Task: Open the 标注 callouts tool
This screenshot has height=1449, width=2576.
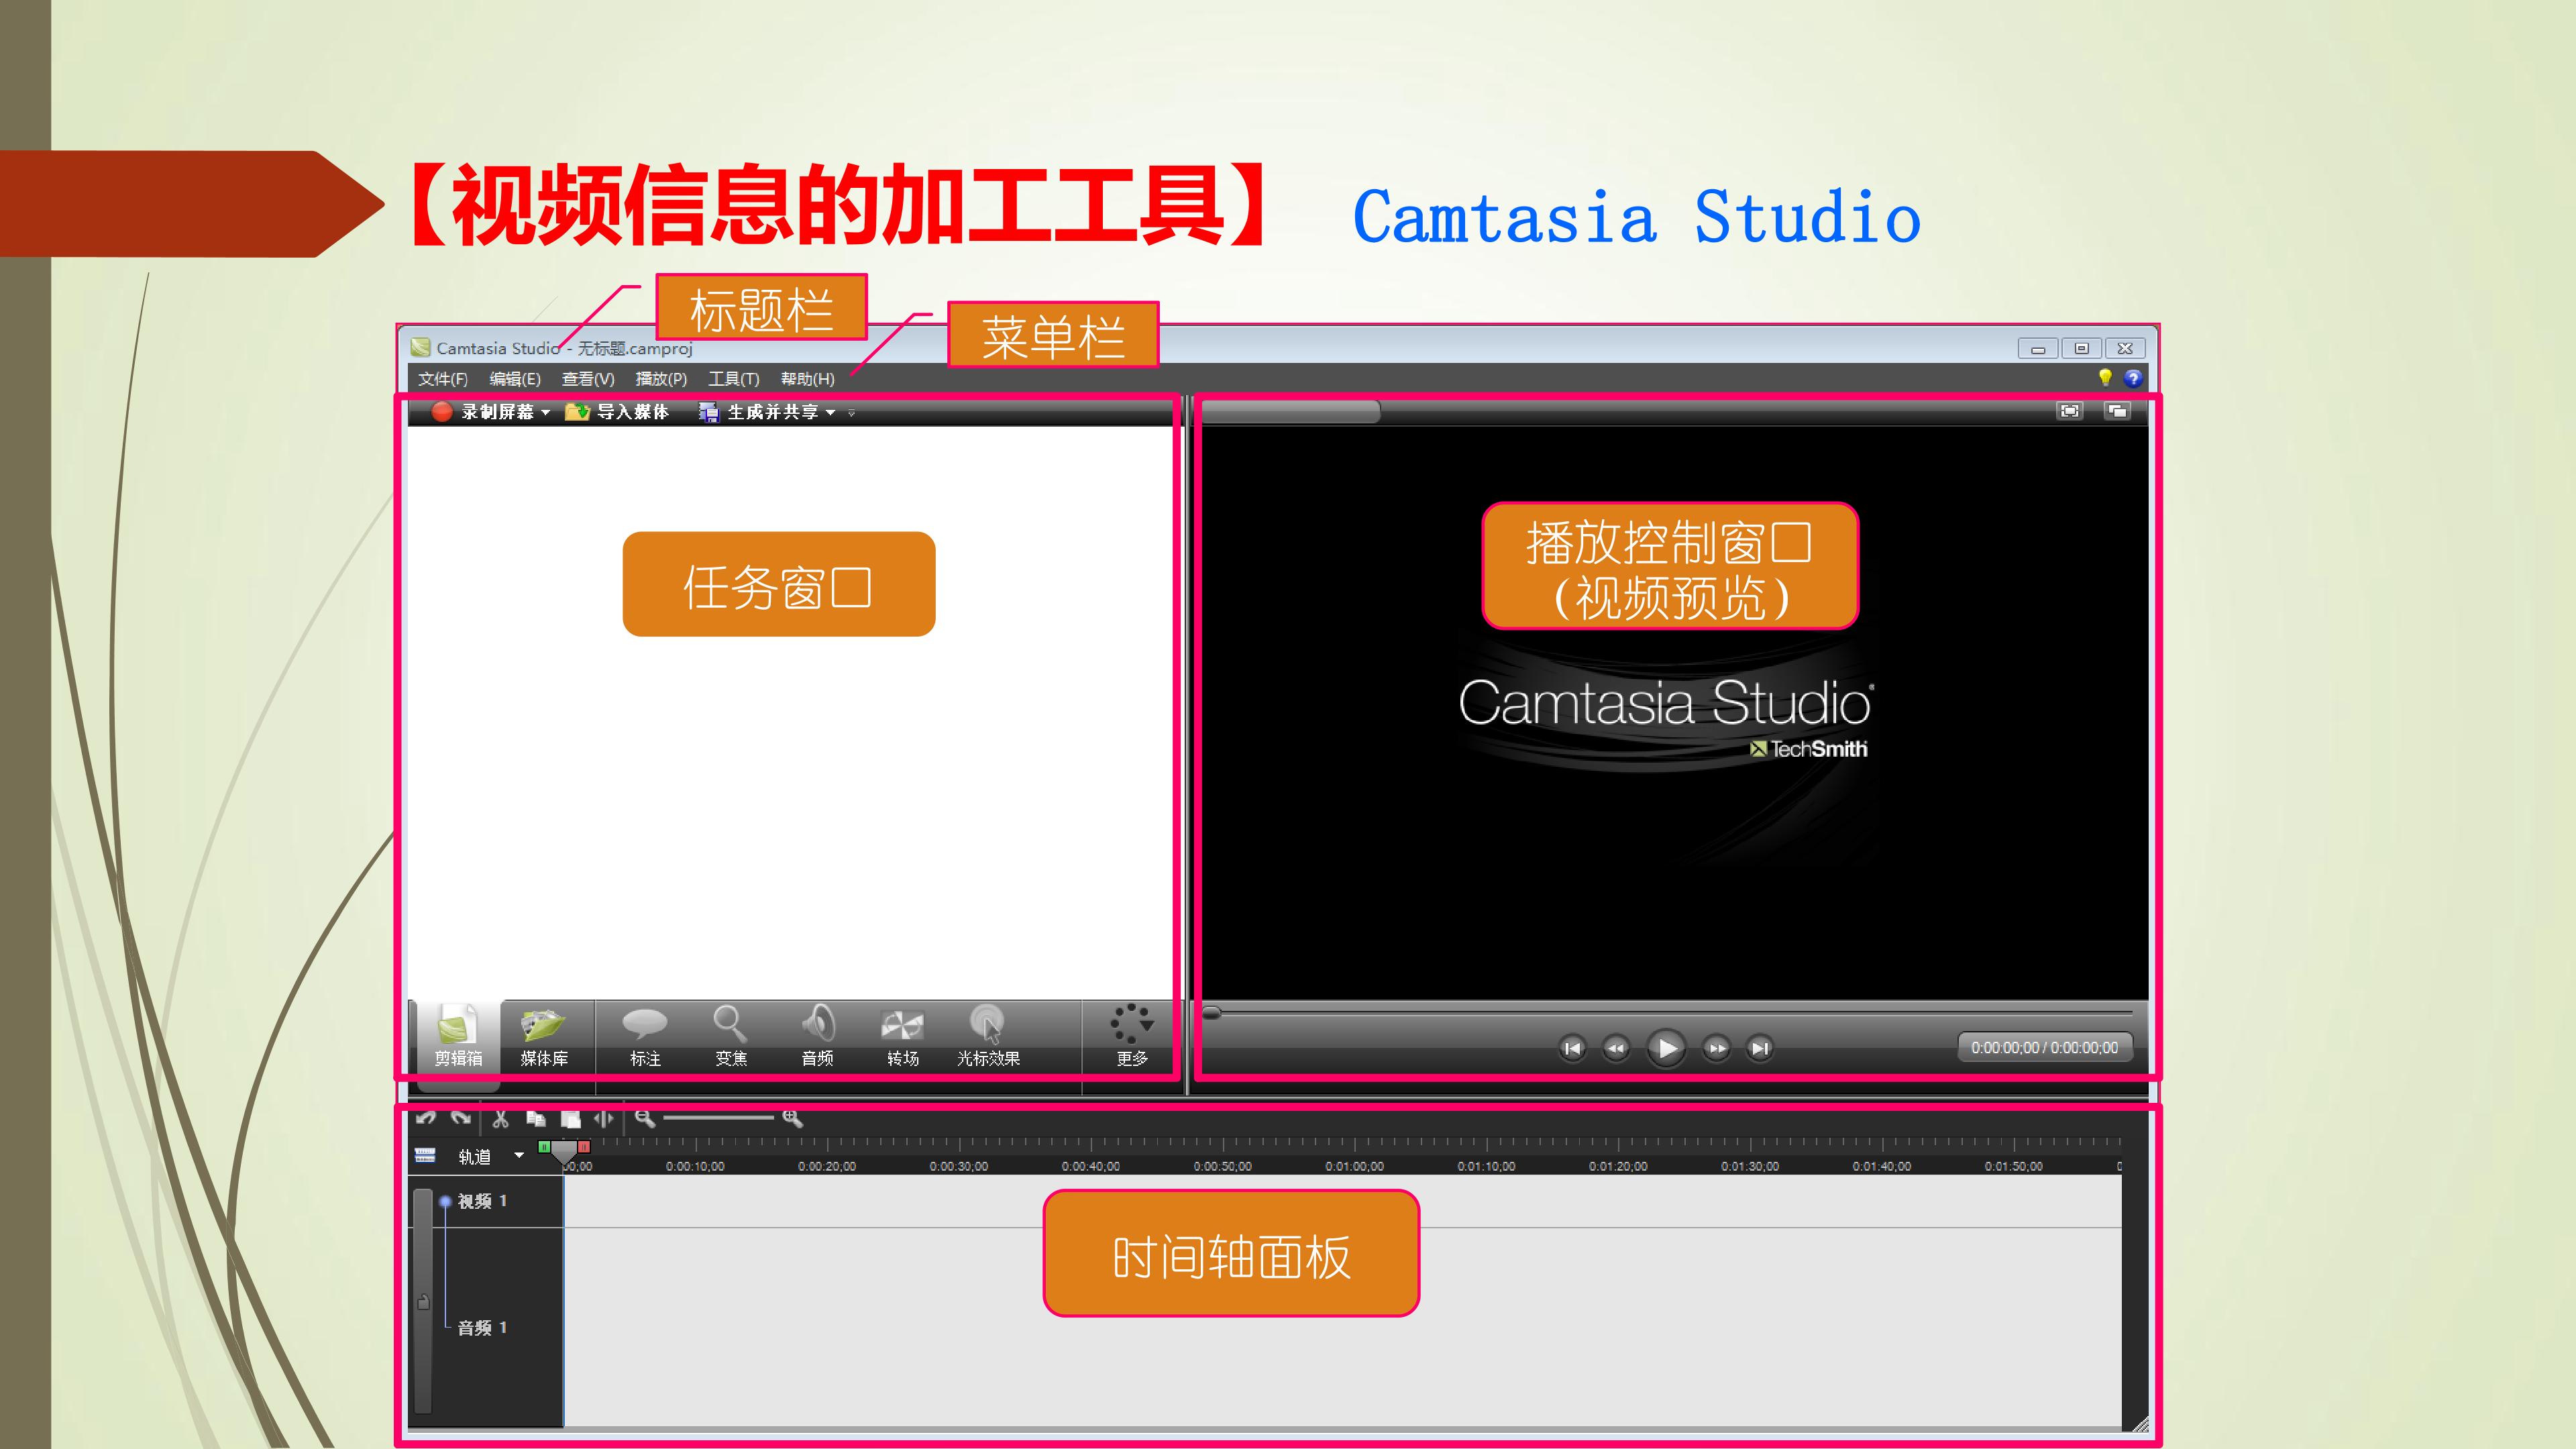Action: coord(645,1037)
